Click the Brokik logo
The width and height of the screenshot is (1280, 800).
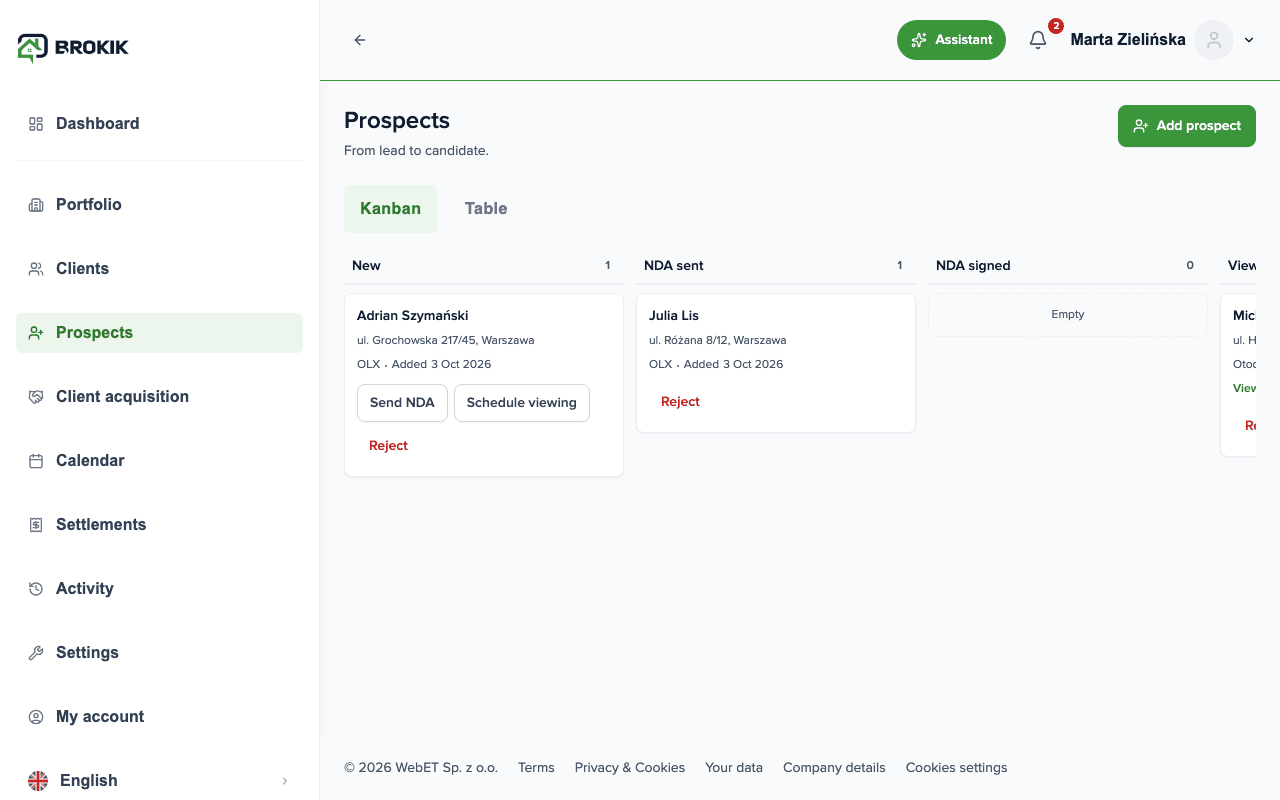(x=73, y=47)
